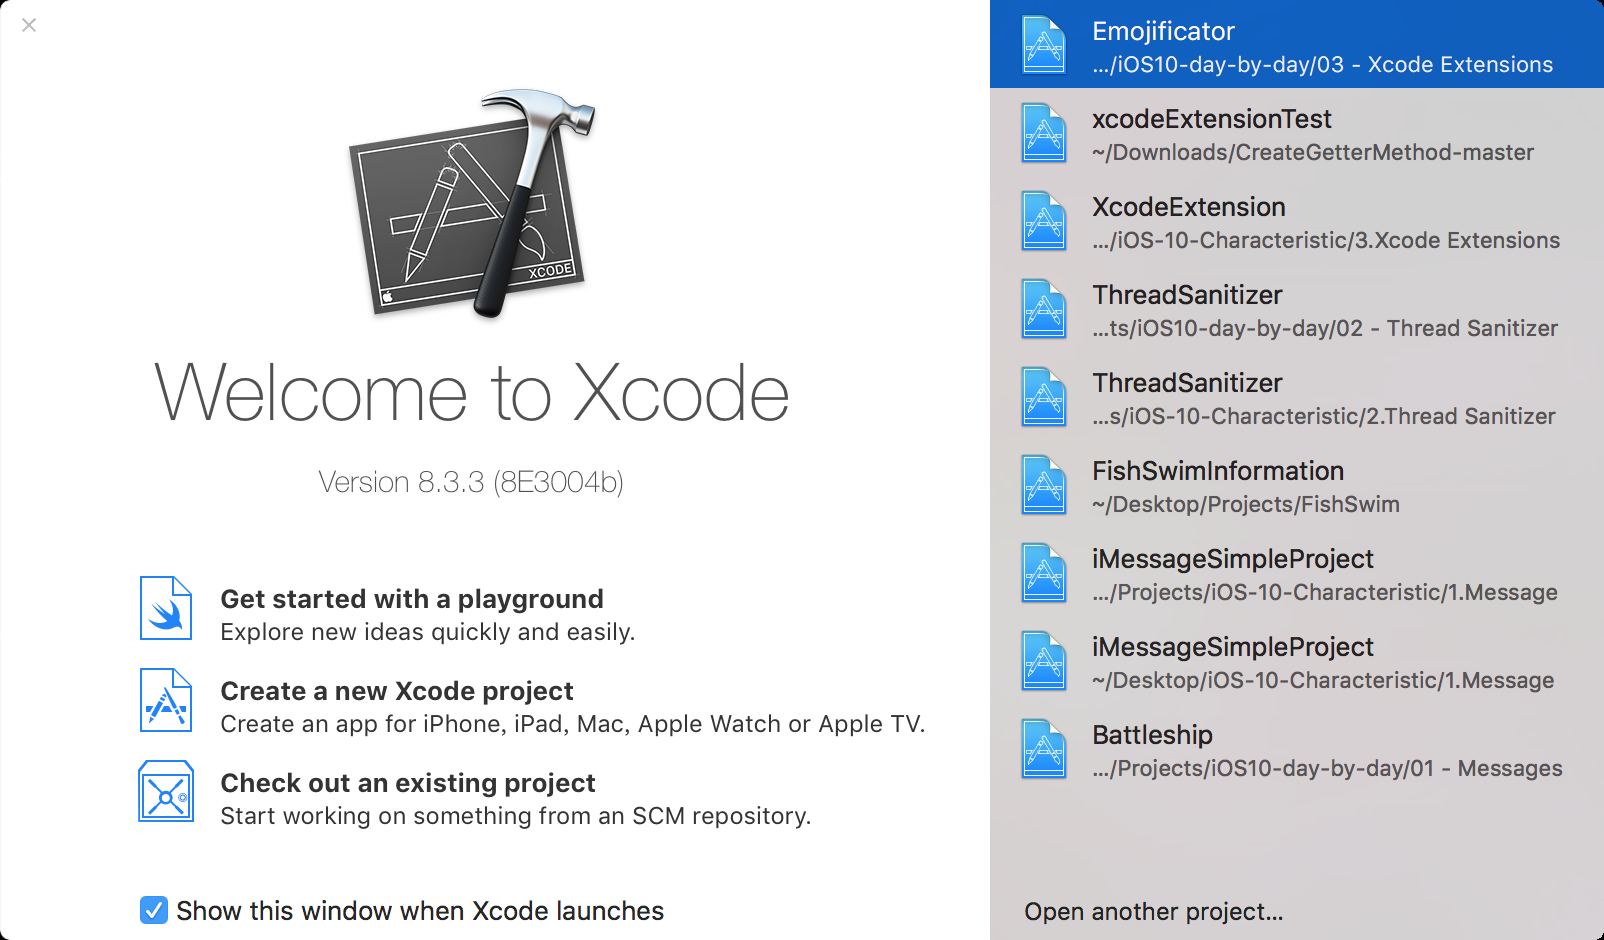Select the FishSwimInformation project name
This screenshot has width=1604, height=940.
tap(1218, 471)
